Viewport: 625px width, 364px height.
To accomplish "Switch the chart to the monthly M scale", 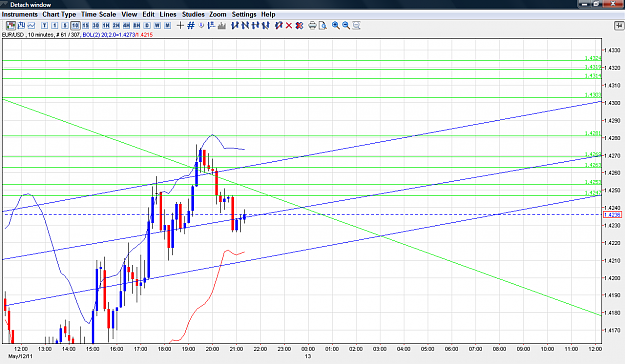I will (167, 26).
